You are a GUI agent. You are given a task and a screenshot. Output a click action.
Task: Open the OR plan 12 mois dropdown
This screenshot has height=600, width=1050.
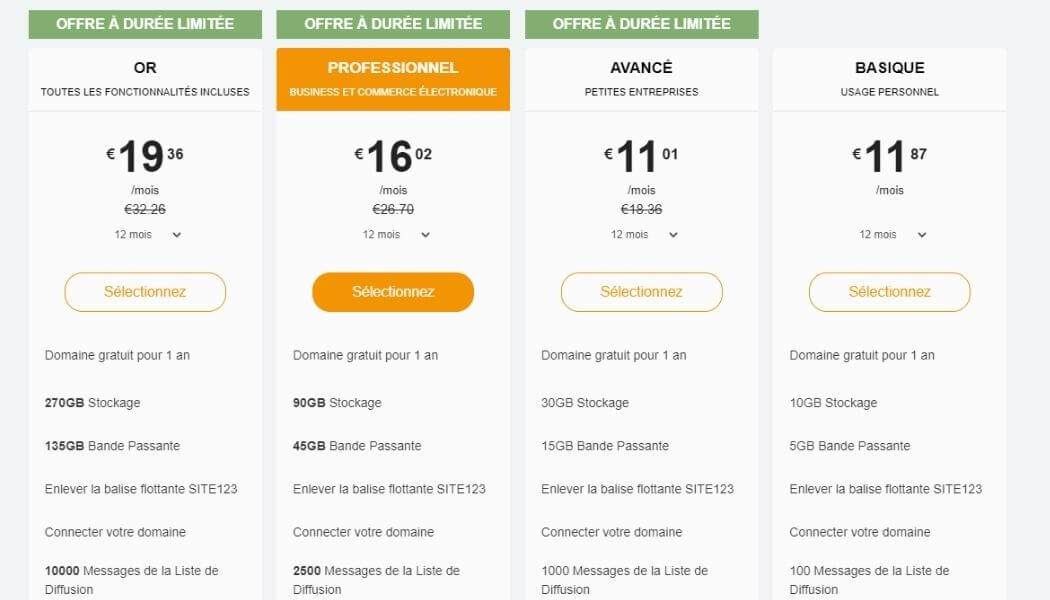click(x=147, y=235)
